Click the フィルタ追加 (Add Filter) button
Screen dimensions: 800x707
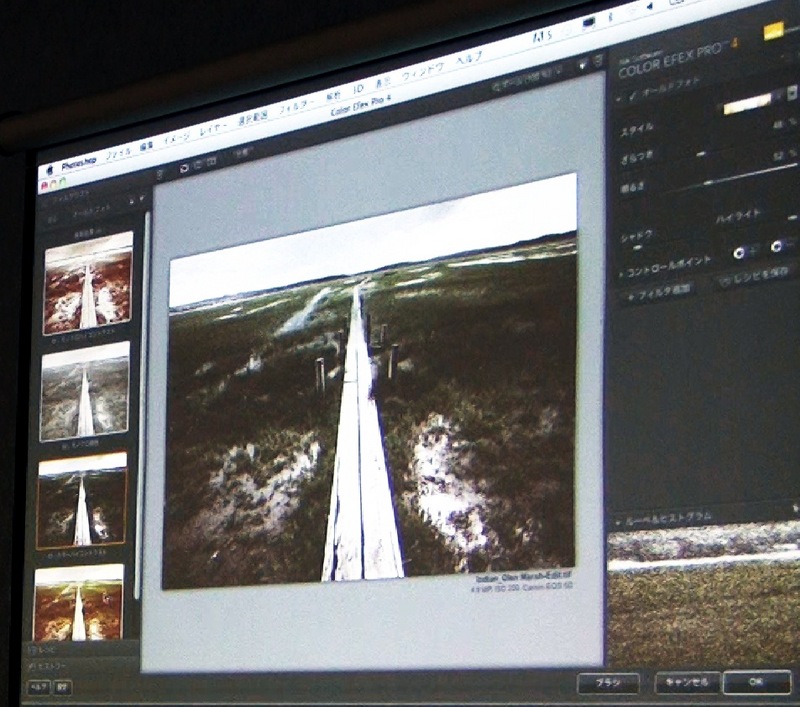(660, 292)
